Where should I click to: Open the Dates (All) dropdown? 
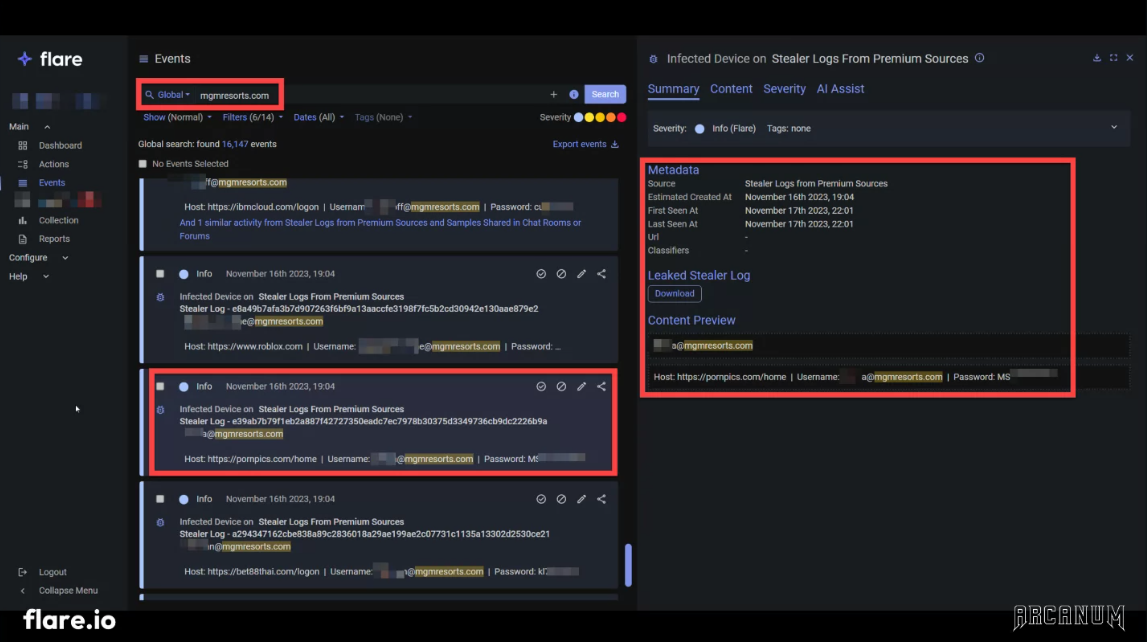tap(318, 117)
